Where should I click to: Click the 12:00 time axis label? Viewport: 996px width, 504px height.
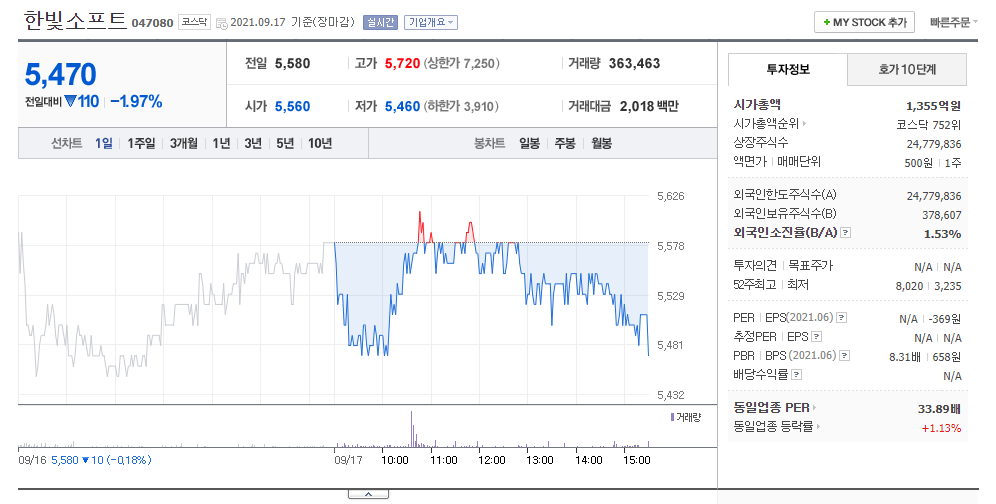(x=492, y=460)
